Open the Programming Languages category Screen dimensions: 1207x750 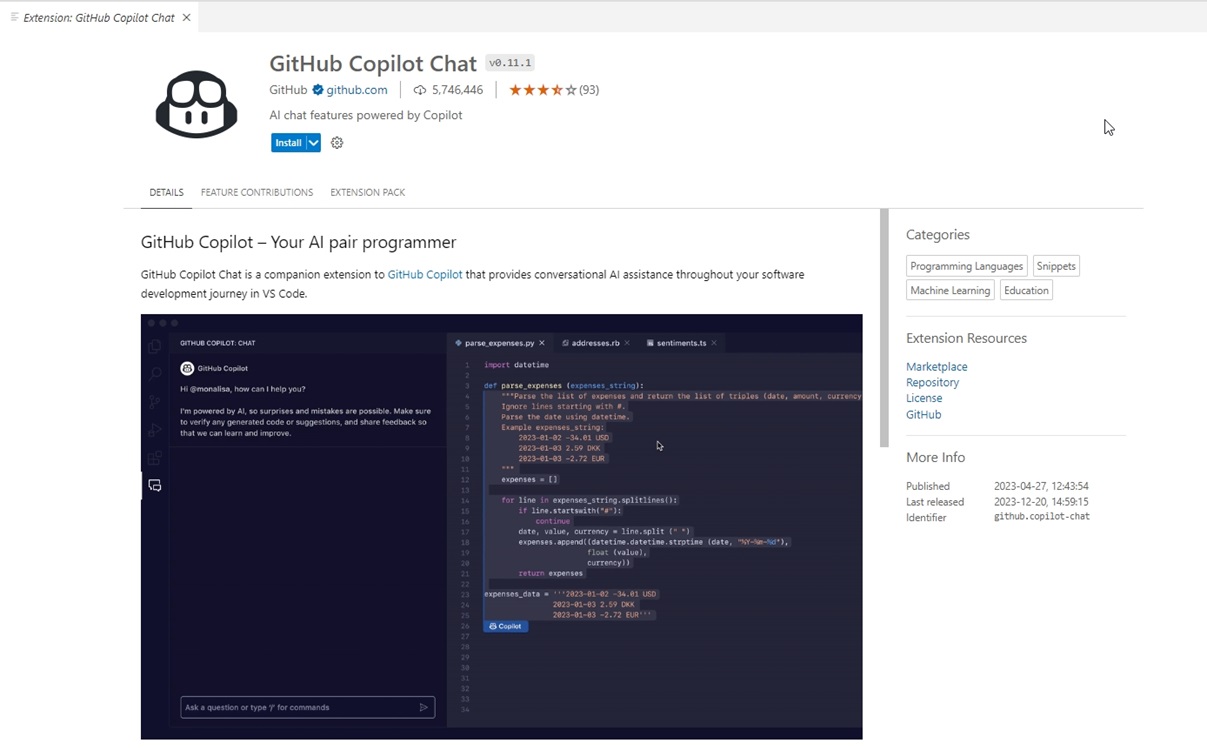coord(965,265)
